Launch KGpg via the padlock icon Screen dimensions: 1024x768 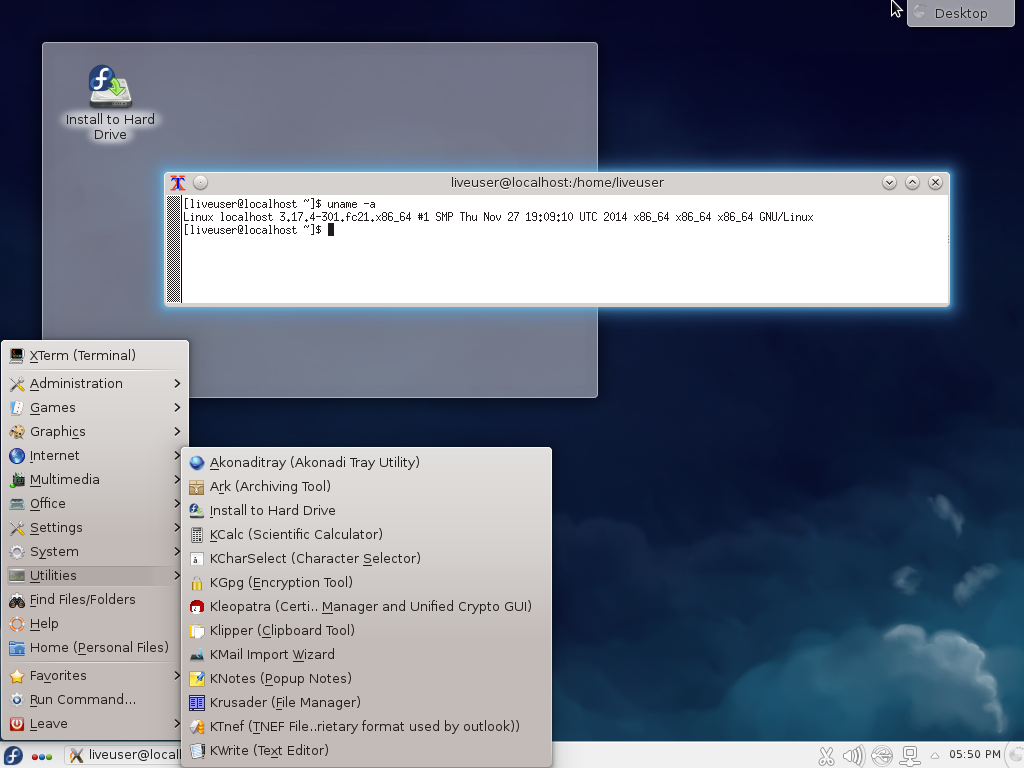pyautogui.click(x=197, y=583)
